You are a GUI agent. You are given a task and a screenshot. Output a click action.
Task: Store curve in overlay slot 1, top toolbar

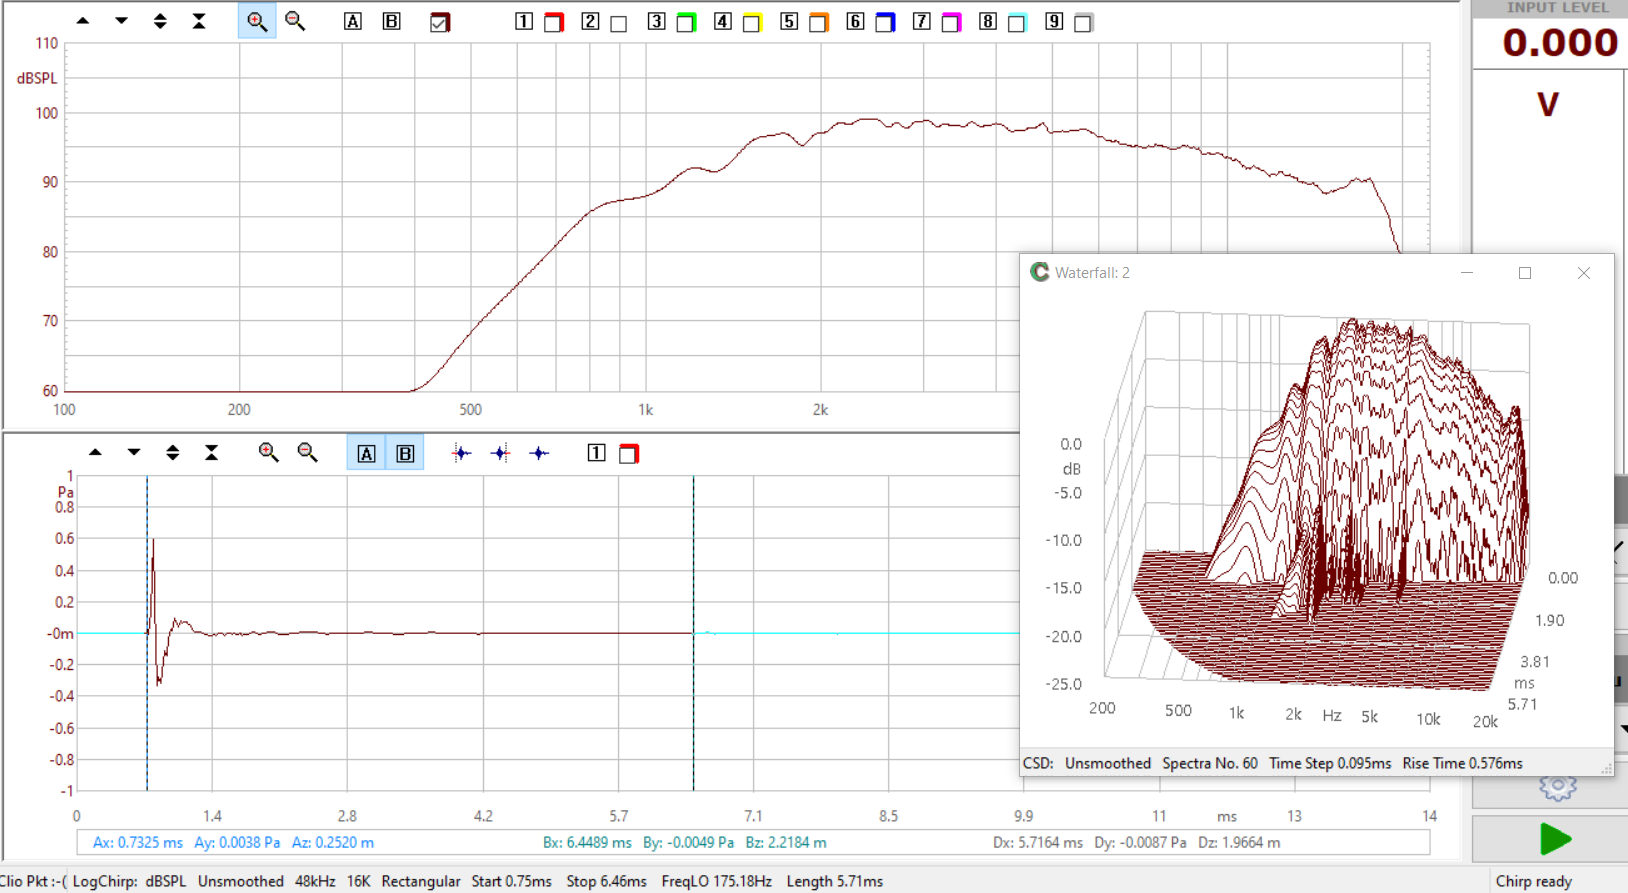pos(524,21)
